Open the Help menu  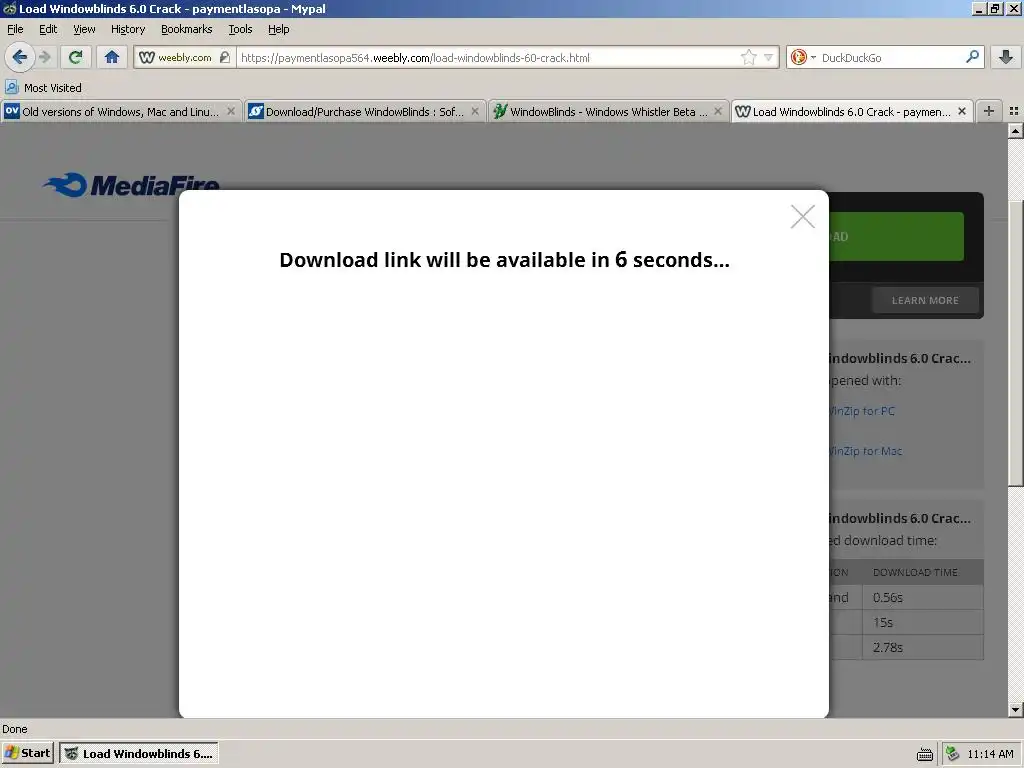coord(278,29)
